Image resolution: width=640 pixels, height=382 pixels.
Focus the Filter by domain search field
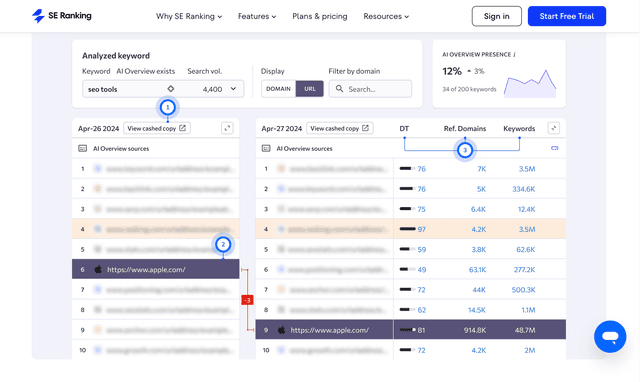pyautogui.click(x=370, y=89)
